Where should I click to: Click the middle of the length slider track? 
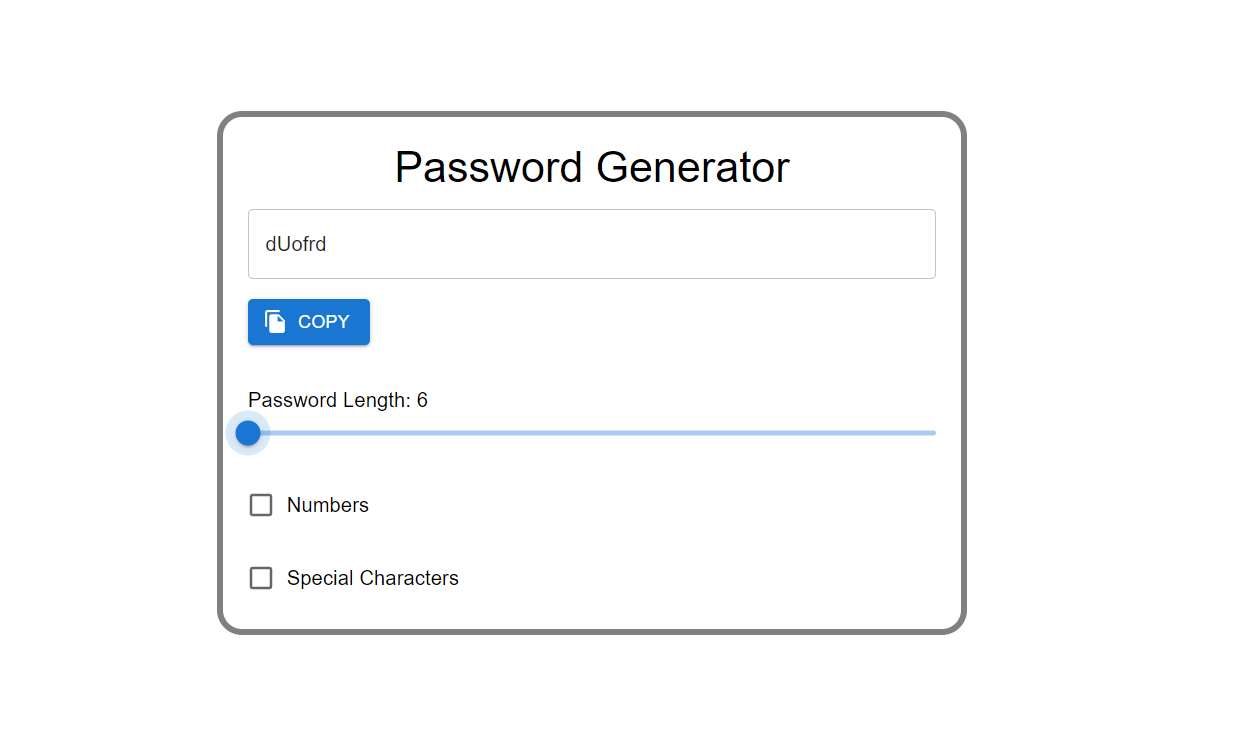pos(591,433)
